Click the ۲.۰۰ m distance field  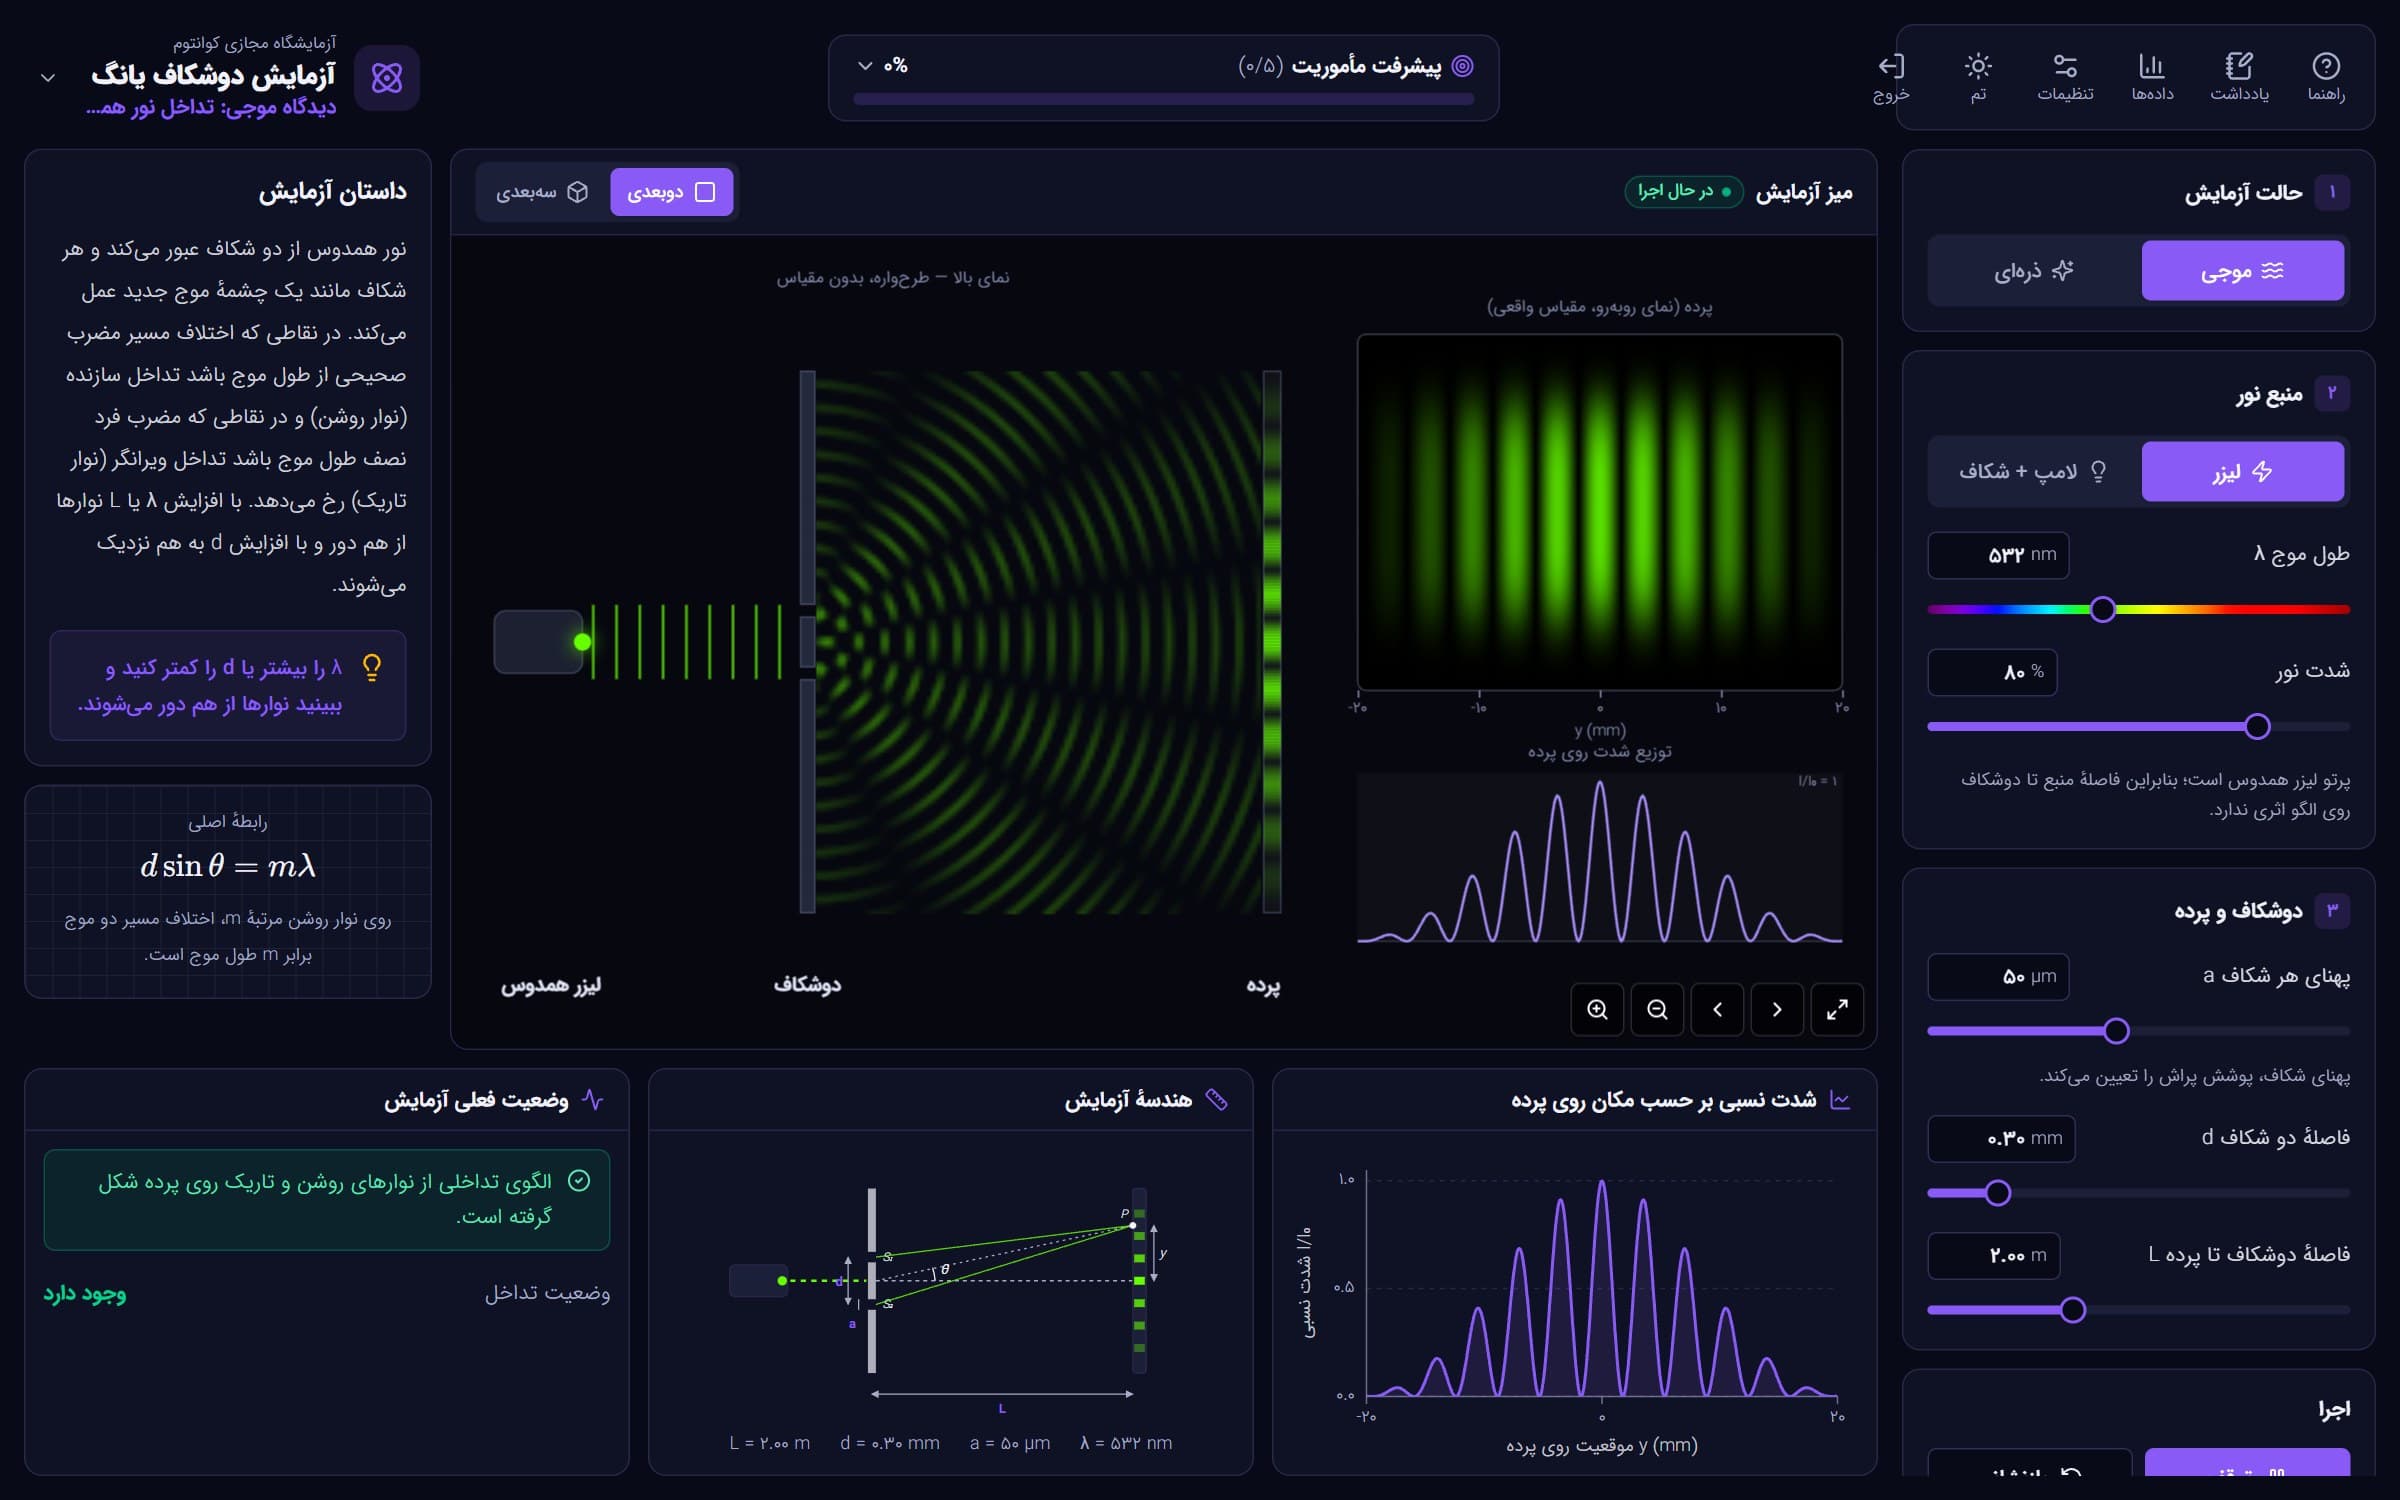point(1994,1255)
